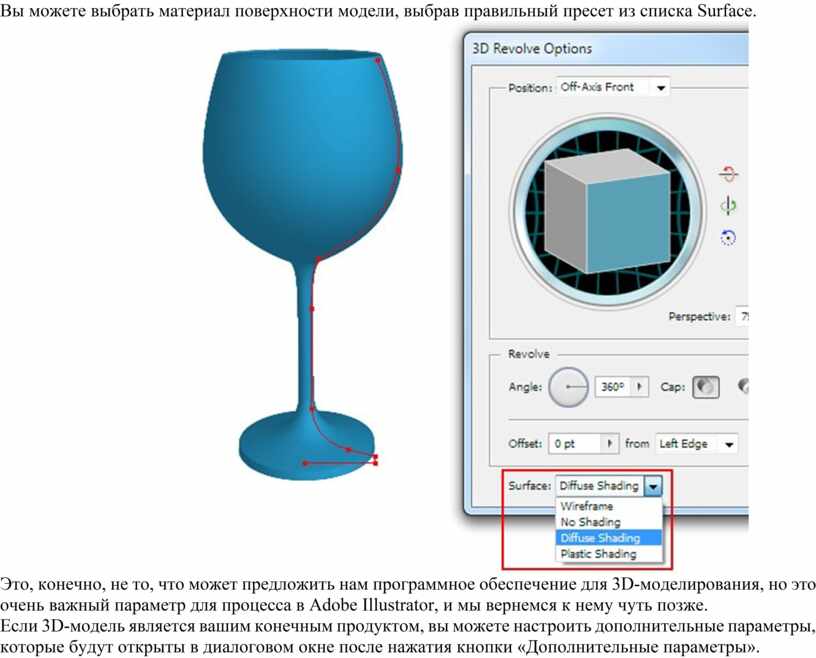
Task: Click the Offset 0 pt field
Action: (575, 444)
